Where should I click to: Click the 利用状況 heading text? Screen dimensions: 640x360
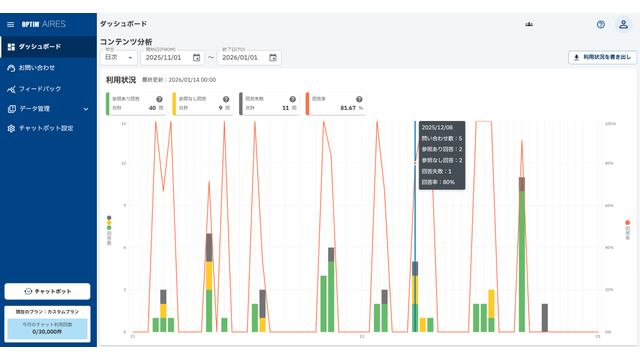121,80
